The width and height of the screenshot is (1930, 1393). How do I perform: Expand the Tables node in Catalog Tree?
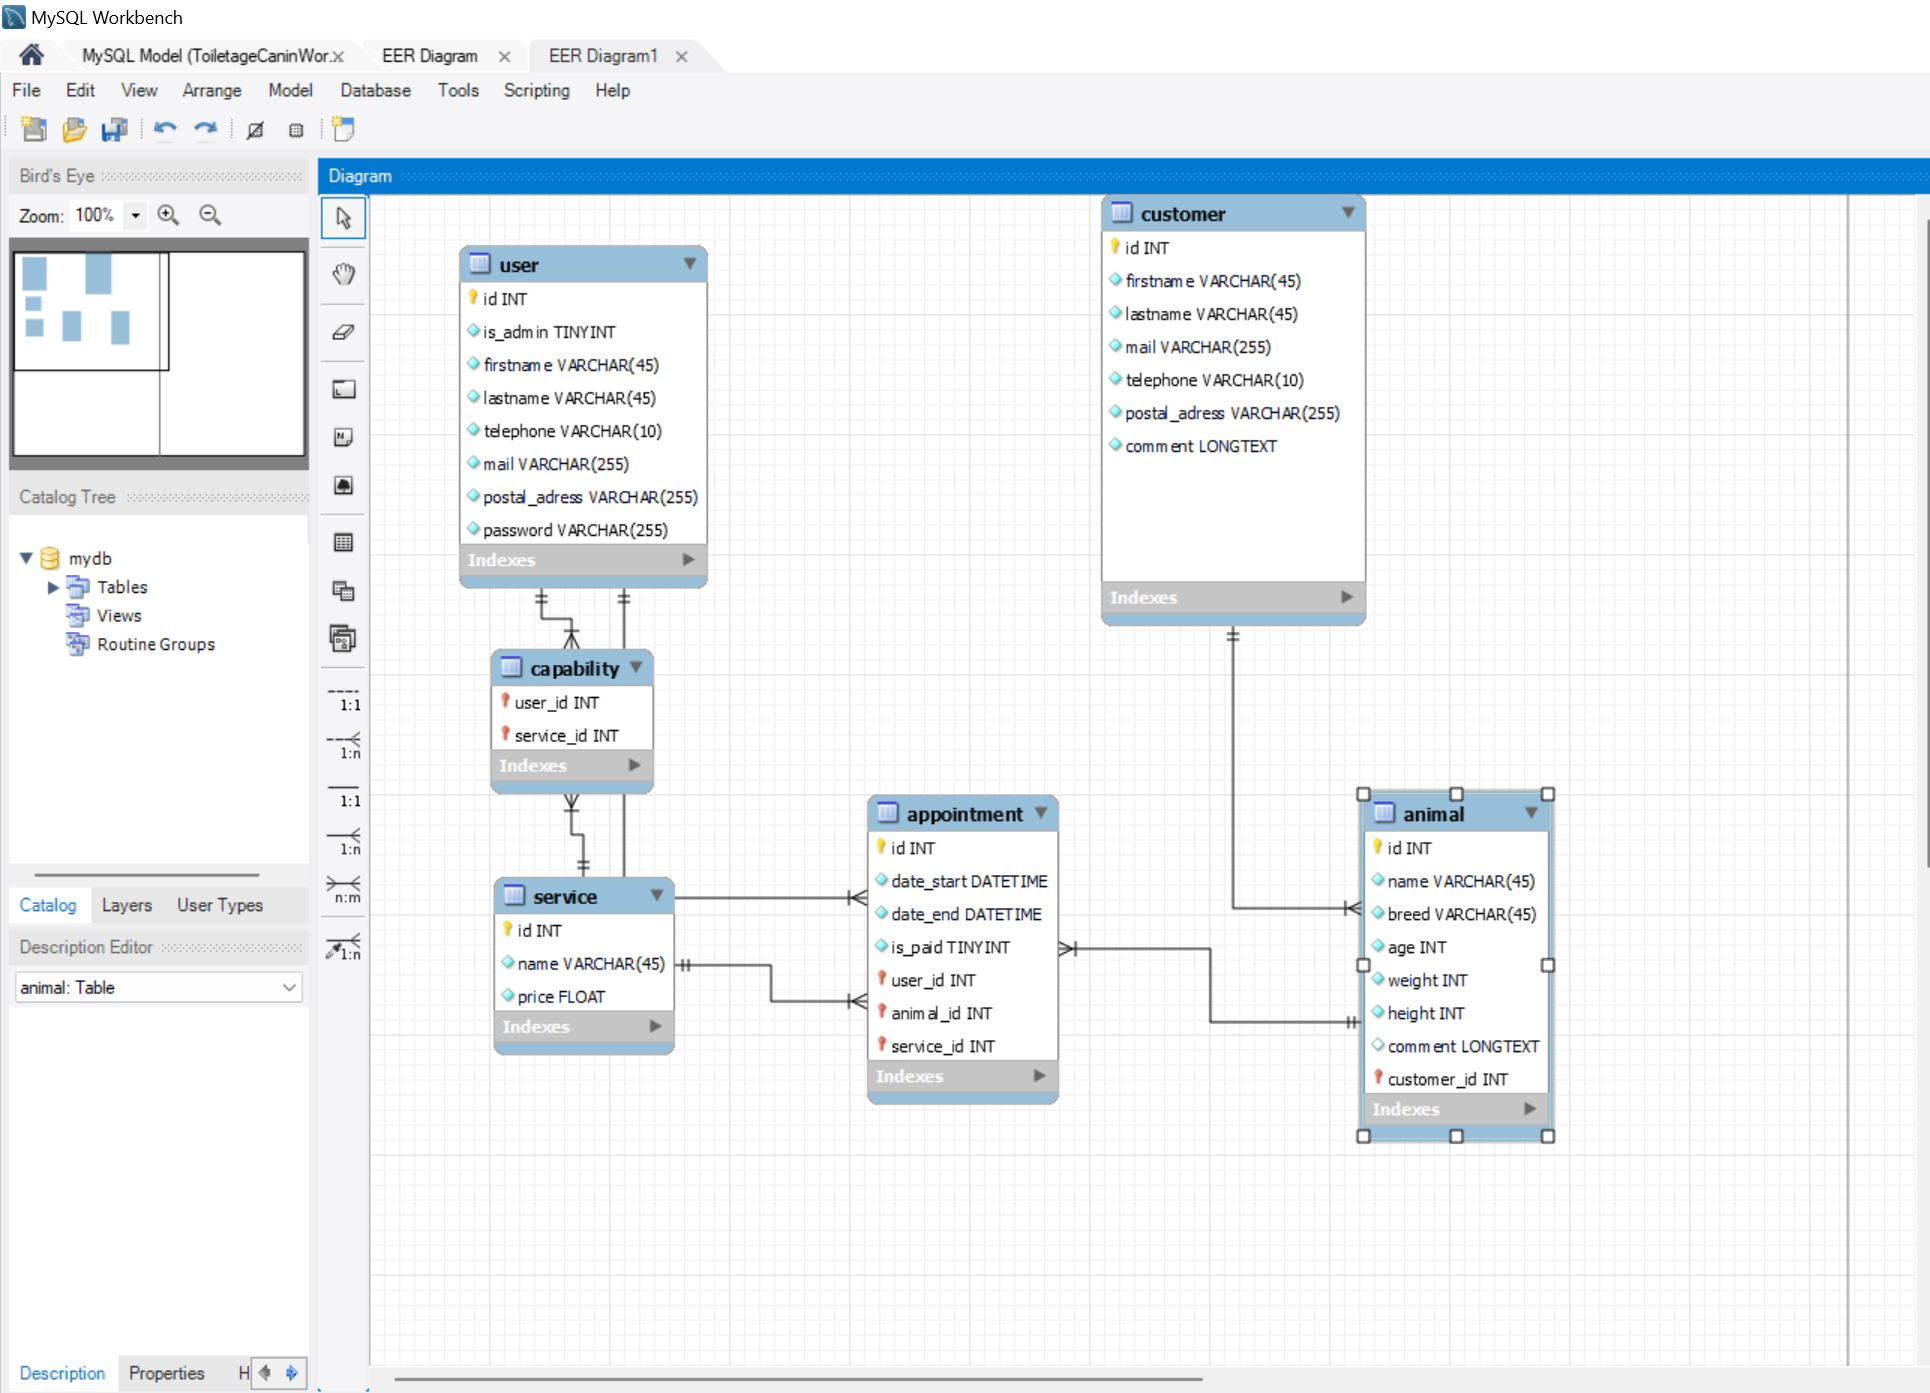point(53,587)
